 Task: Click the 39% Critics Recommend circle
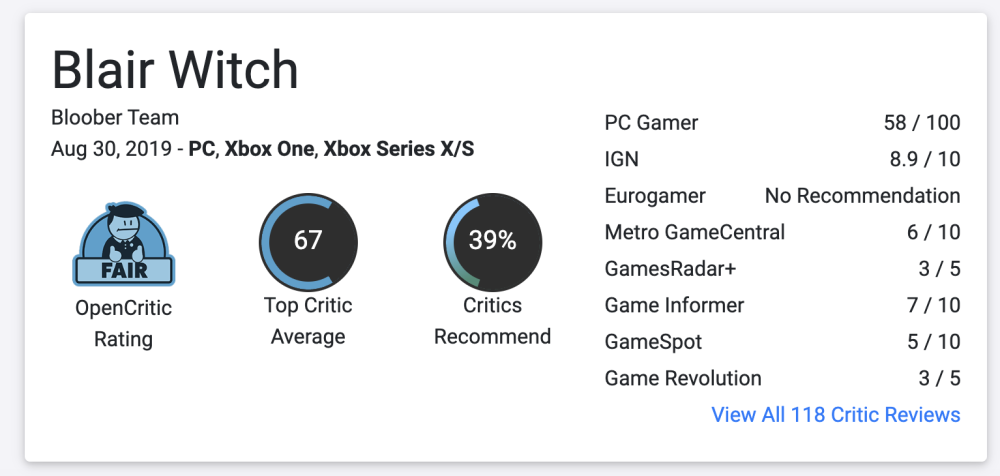[x=492, y=242]
